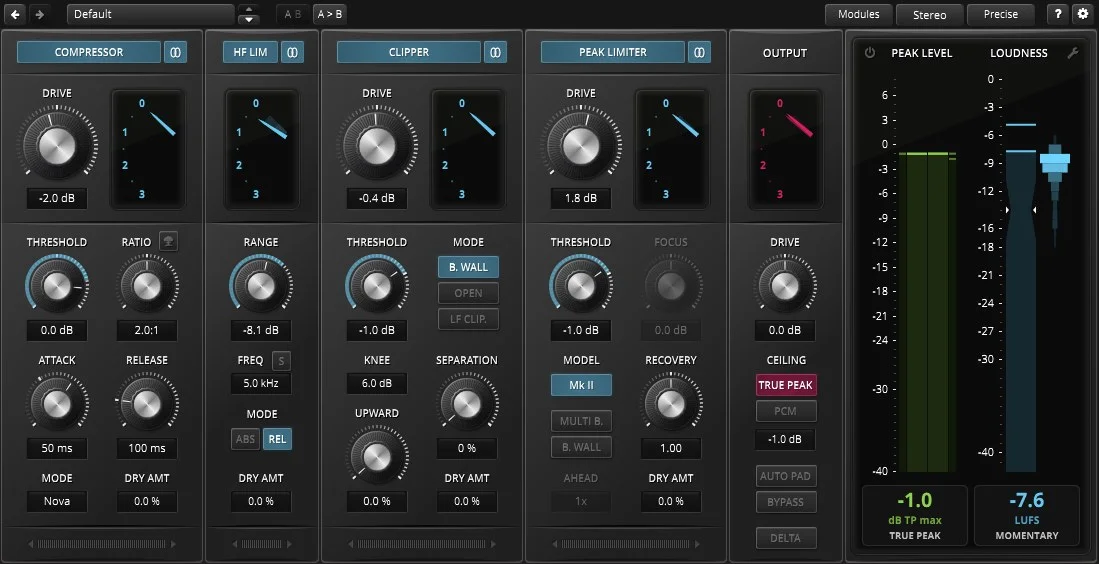Toggle the CLIPPER module
The width and height of the screenshot is (1099, 564).
coord(409,52)
